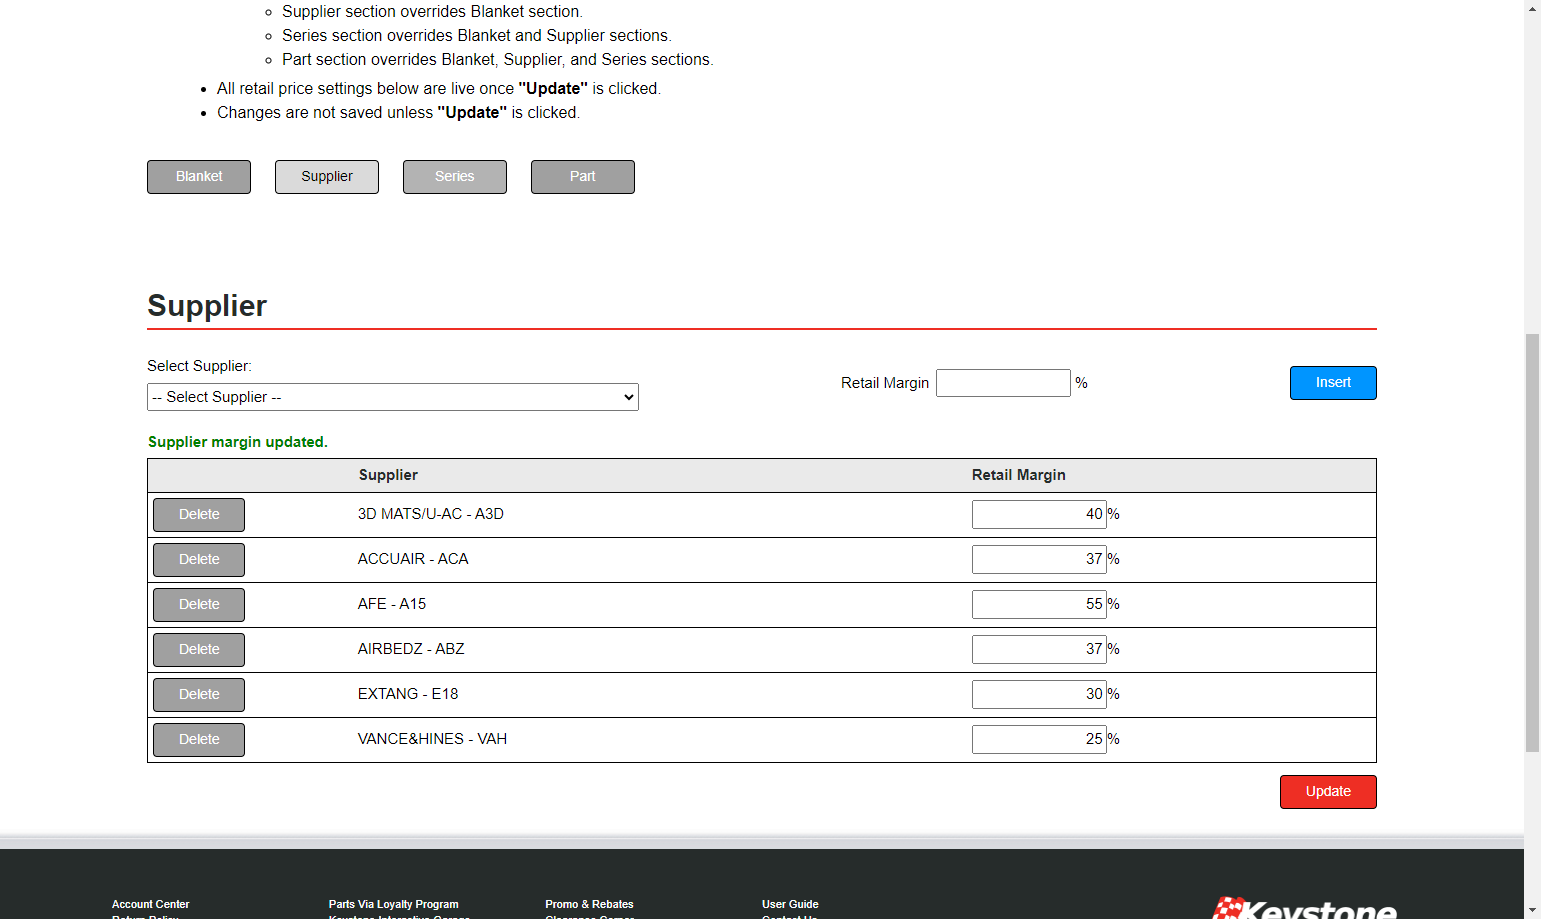This screenshot has height=919, width=1541.
Task: Click the scrollbar down arrow
Action: point(1532,911)
